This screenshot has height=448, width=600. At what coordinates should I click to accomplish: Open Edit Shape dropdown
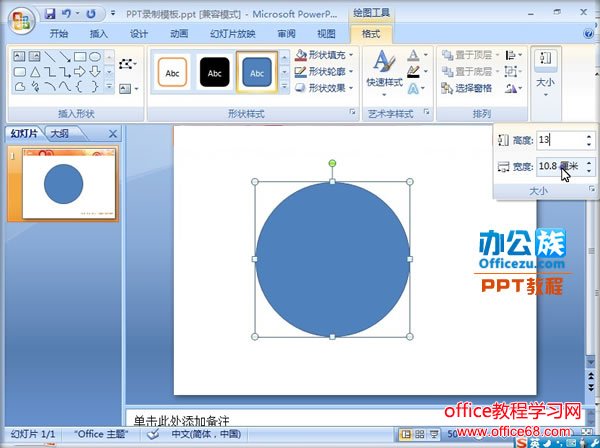pyautogui.click(x=128, y=64)
